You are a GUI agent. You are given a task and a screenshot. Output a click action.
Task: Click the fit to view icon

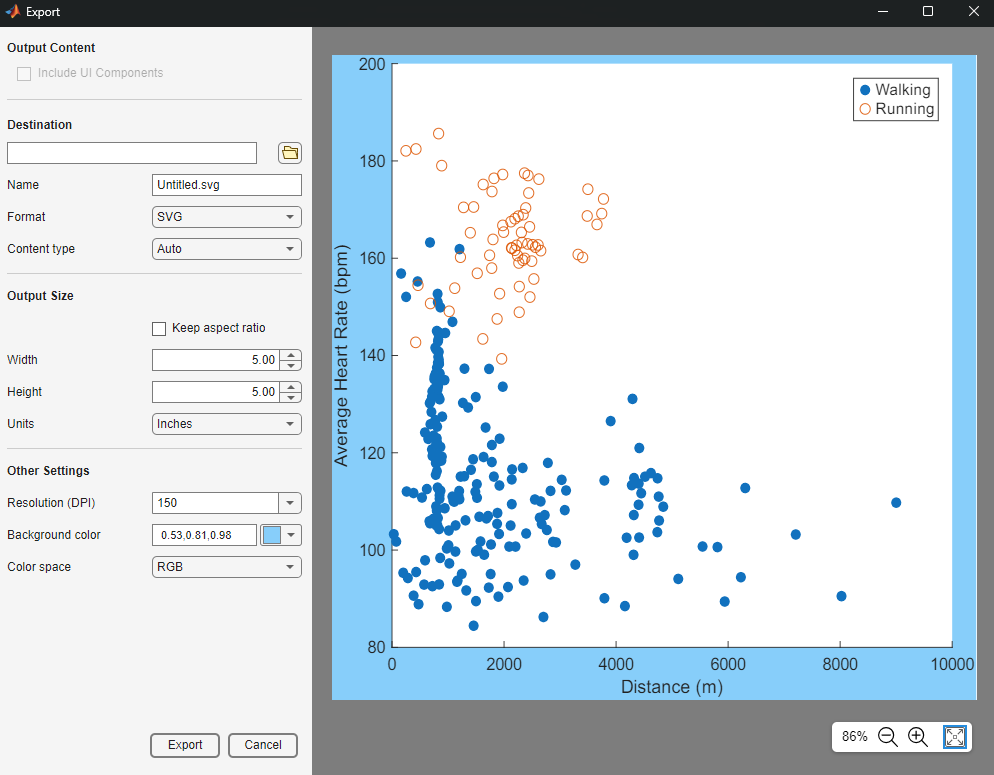(955, 737)
